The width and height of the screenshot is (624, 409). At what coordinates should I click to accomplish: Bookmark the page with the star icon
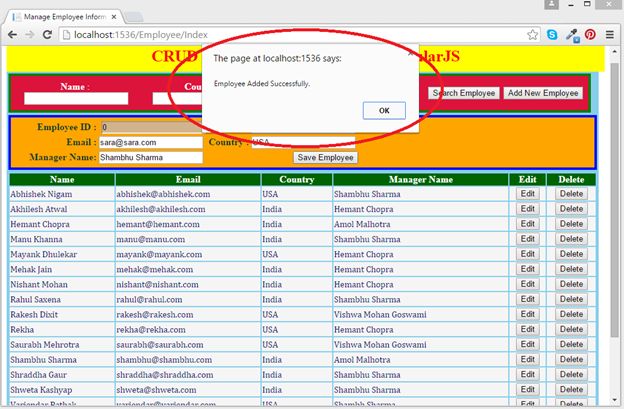532,35
